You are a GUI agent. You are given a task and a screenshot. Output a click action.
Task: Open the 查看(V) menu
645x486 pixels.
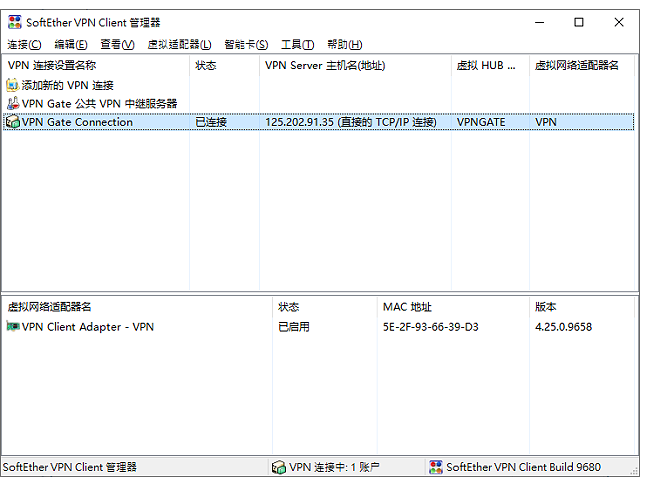[x=117, y=44]
